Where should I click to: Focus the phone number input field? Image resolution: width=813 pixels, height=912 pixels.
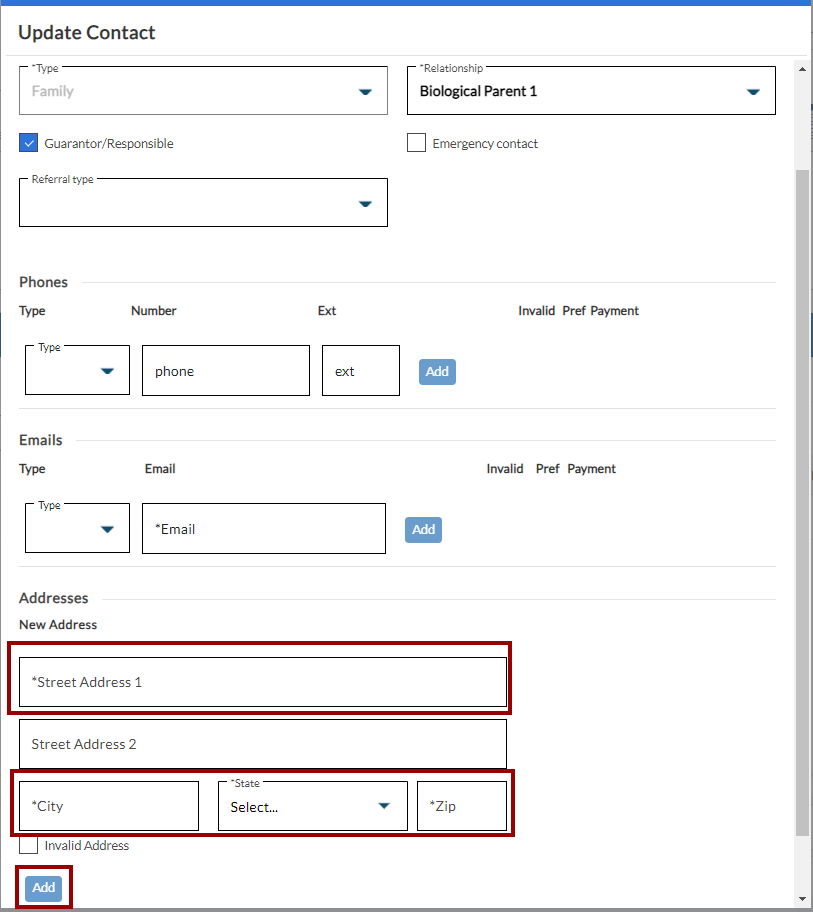(225, 371)
